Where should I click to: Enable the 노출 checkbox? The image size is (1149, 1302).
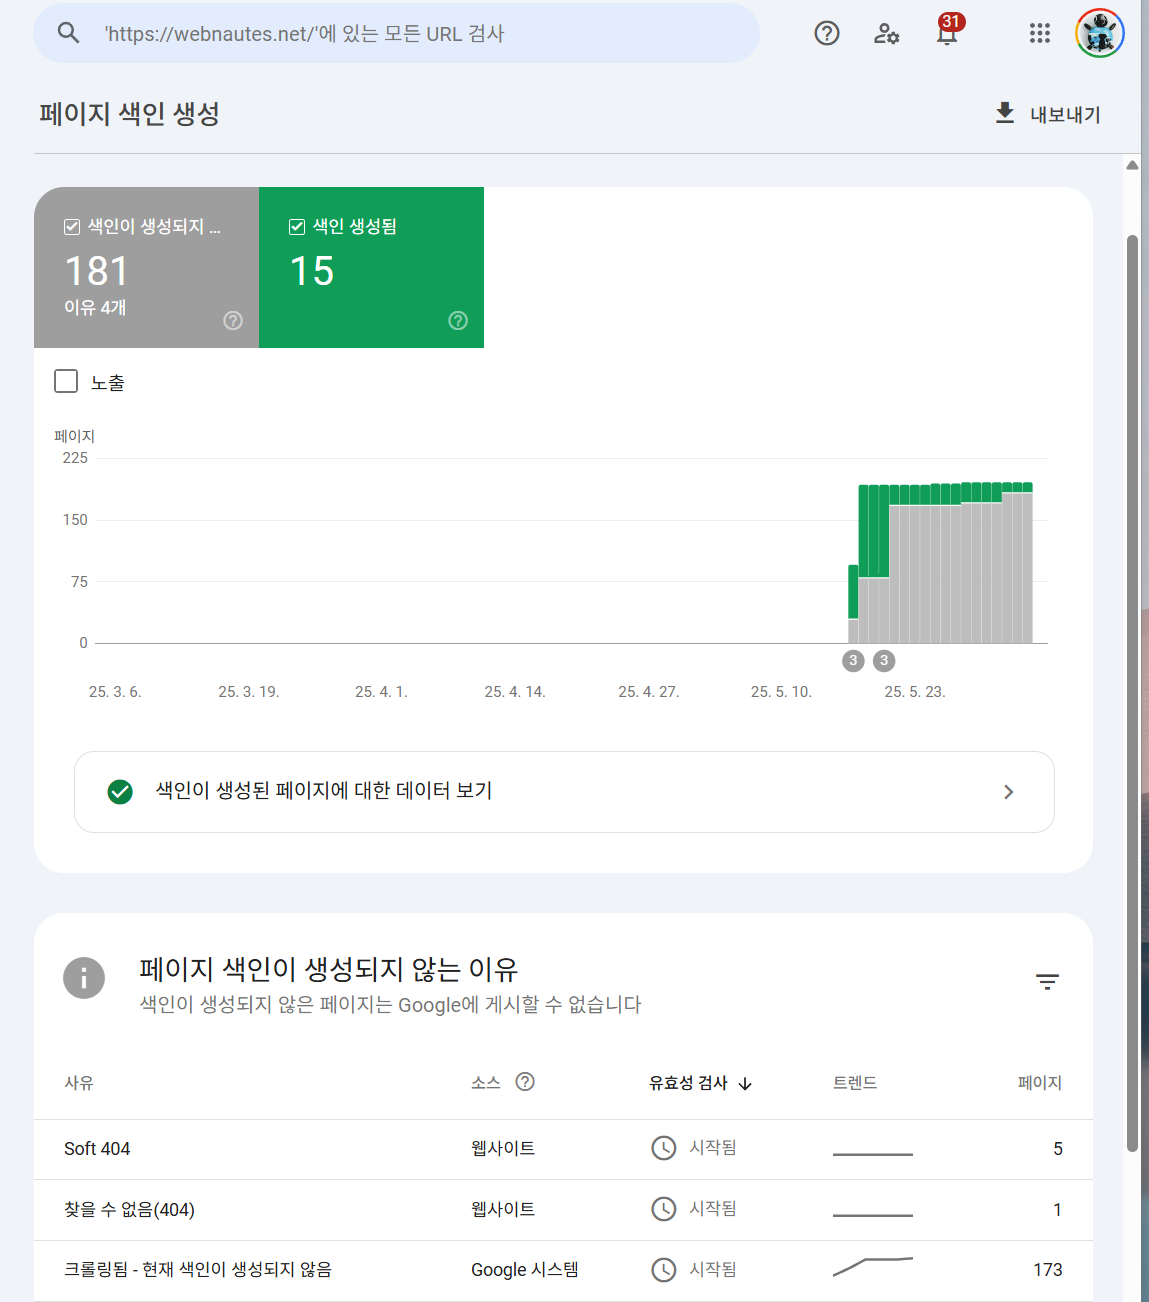66,381
